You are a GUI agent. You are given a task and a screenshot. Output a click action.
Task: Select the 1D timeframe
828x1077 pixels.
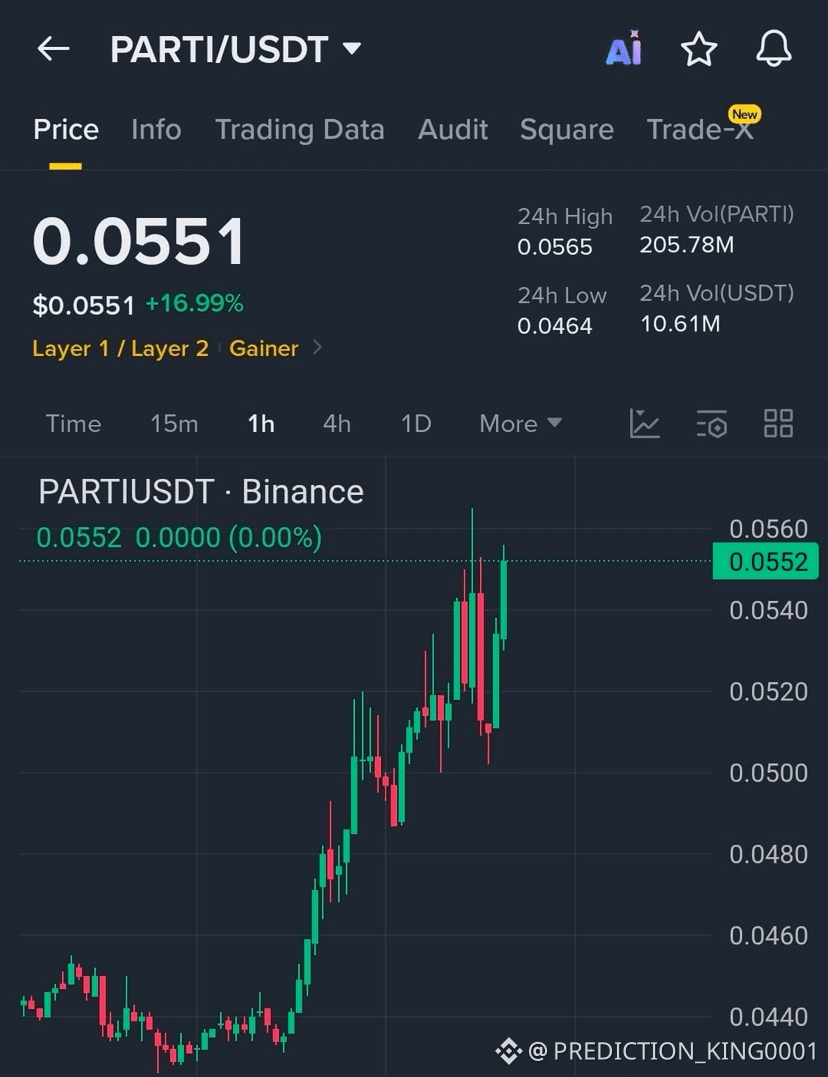point(416,424)
